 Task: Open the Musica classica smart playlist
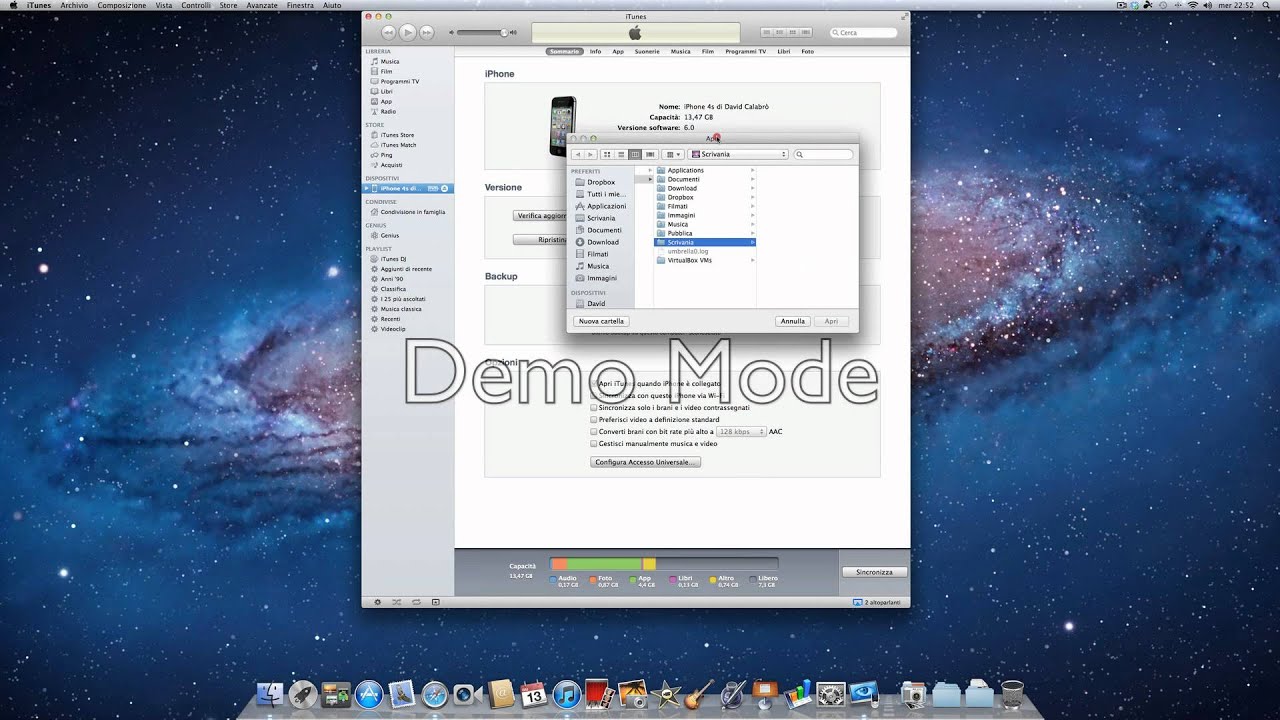[400, 309]
